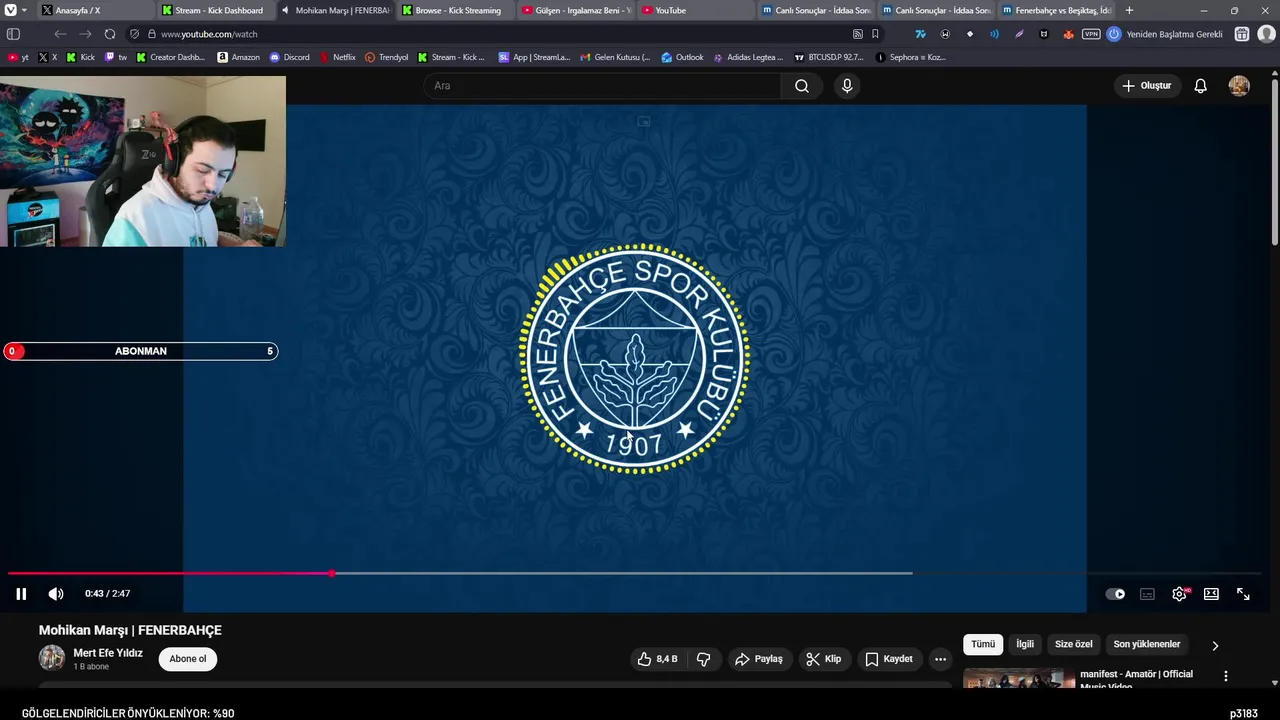
Task: Dislike the video with thumbs down
Action: coord(703,659)
